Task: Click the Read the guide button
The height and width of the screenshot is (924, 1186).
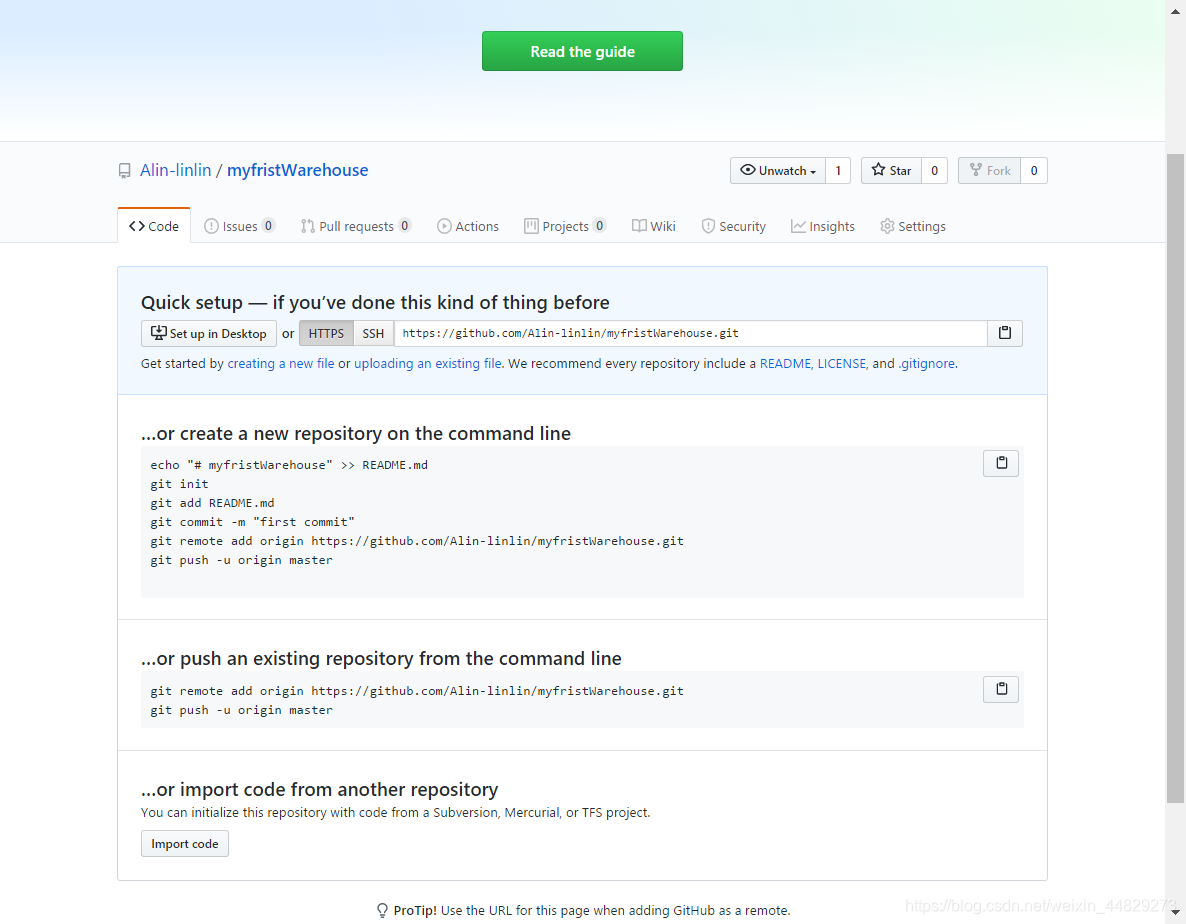Action: click(x=582, y=51)
